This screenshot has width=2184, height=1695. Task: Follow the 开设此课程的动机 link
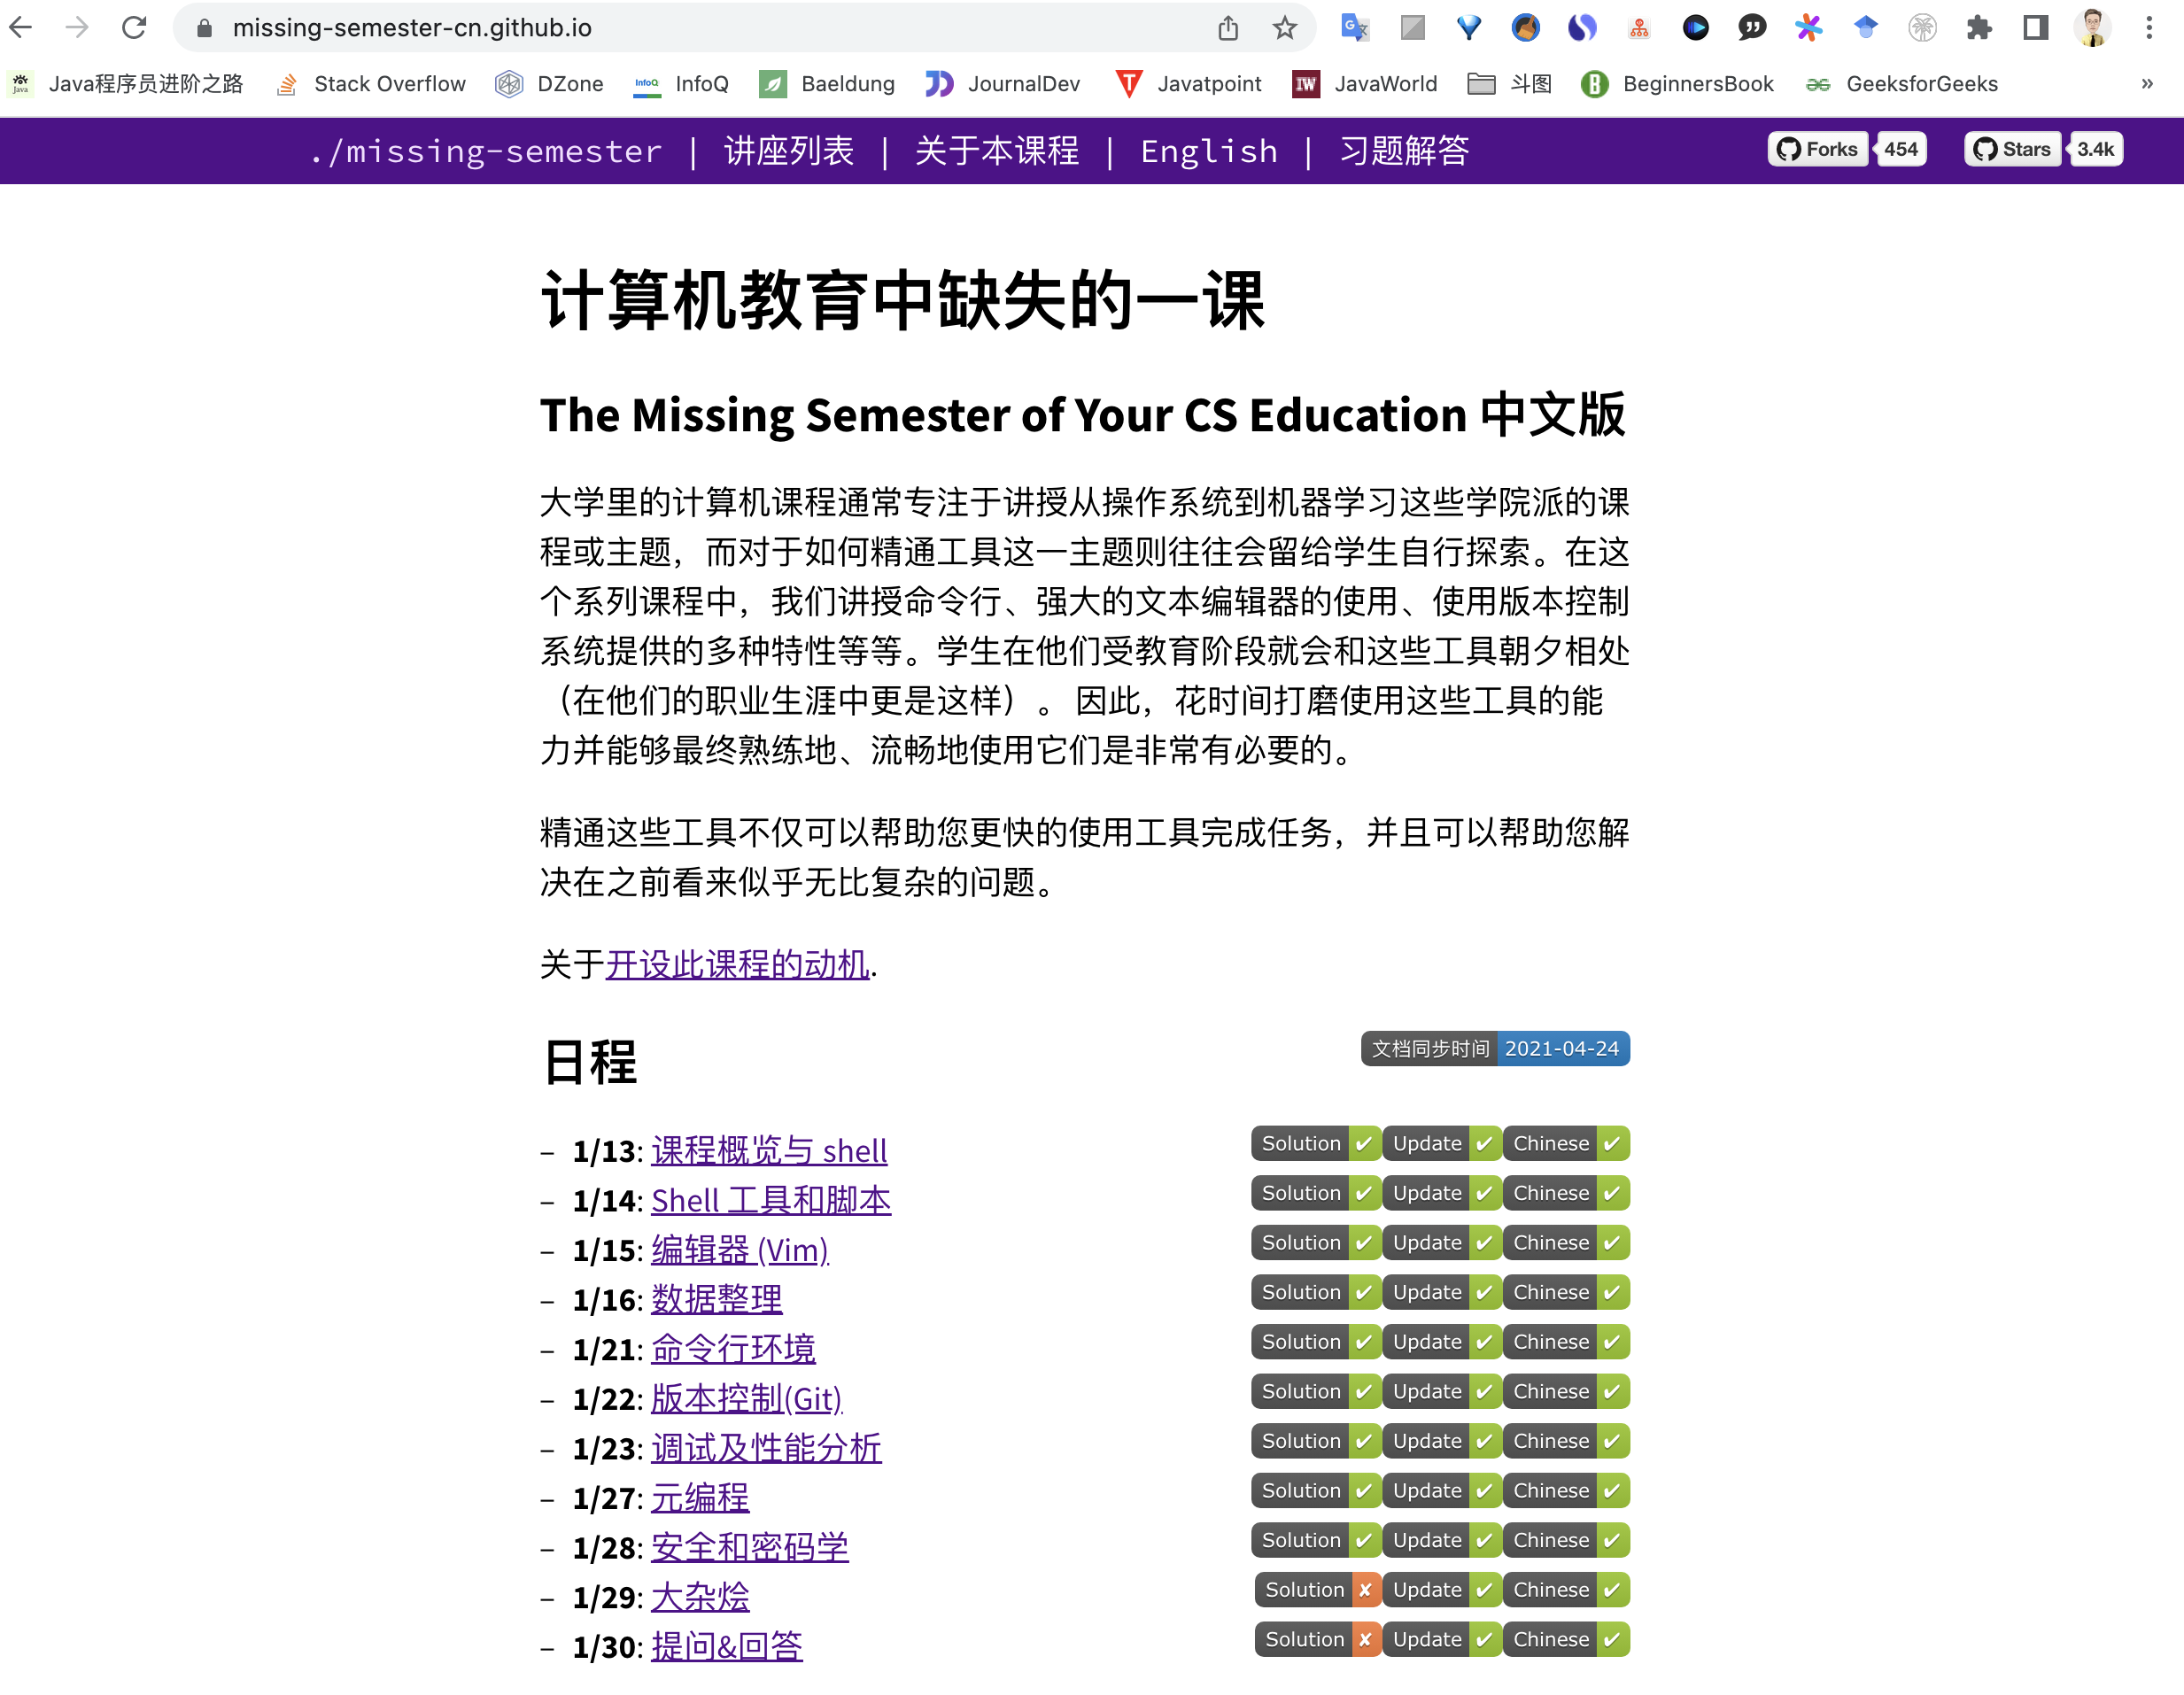tap(737, 964)
